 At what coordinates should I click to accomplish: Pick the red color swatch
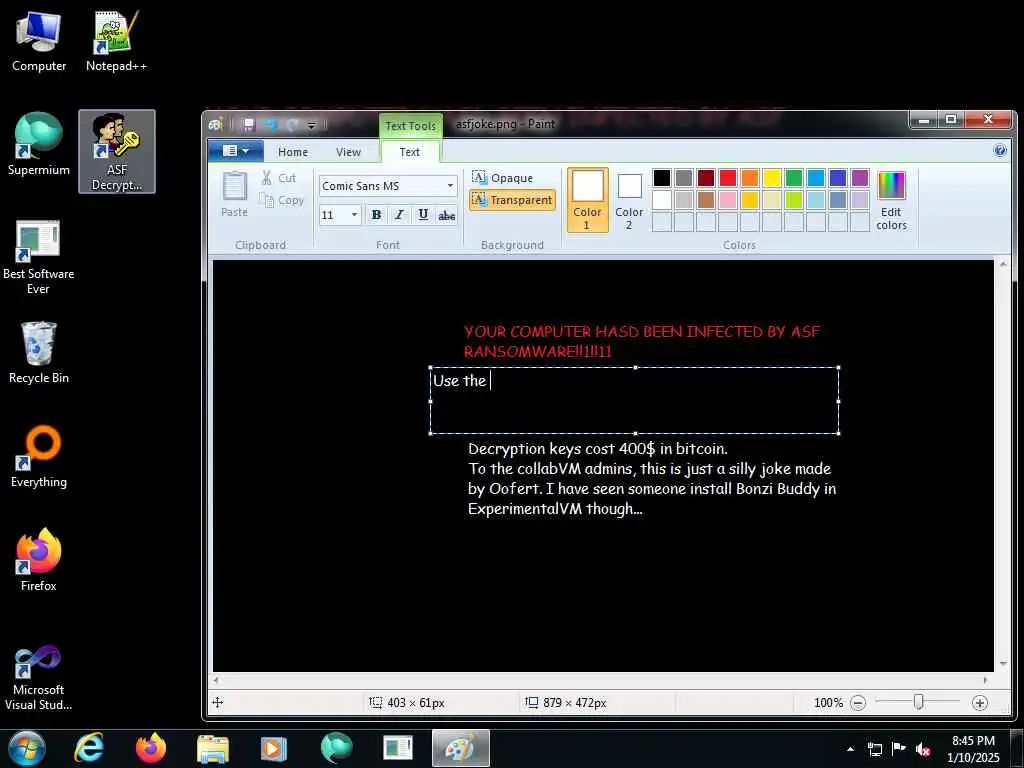coord(728,178)
